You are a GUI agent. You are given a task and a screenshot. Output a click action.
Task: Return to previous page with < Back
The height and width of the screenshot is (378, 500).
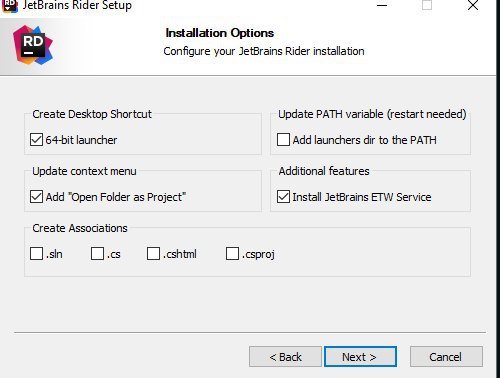tap(285, 357)
